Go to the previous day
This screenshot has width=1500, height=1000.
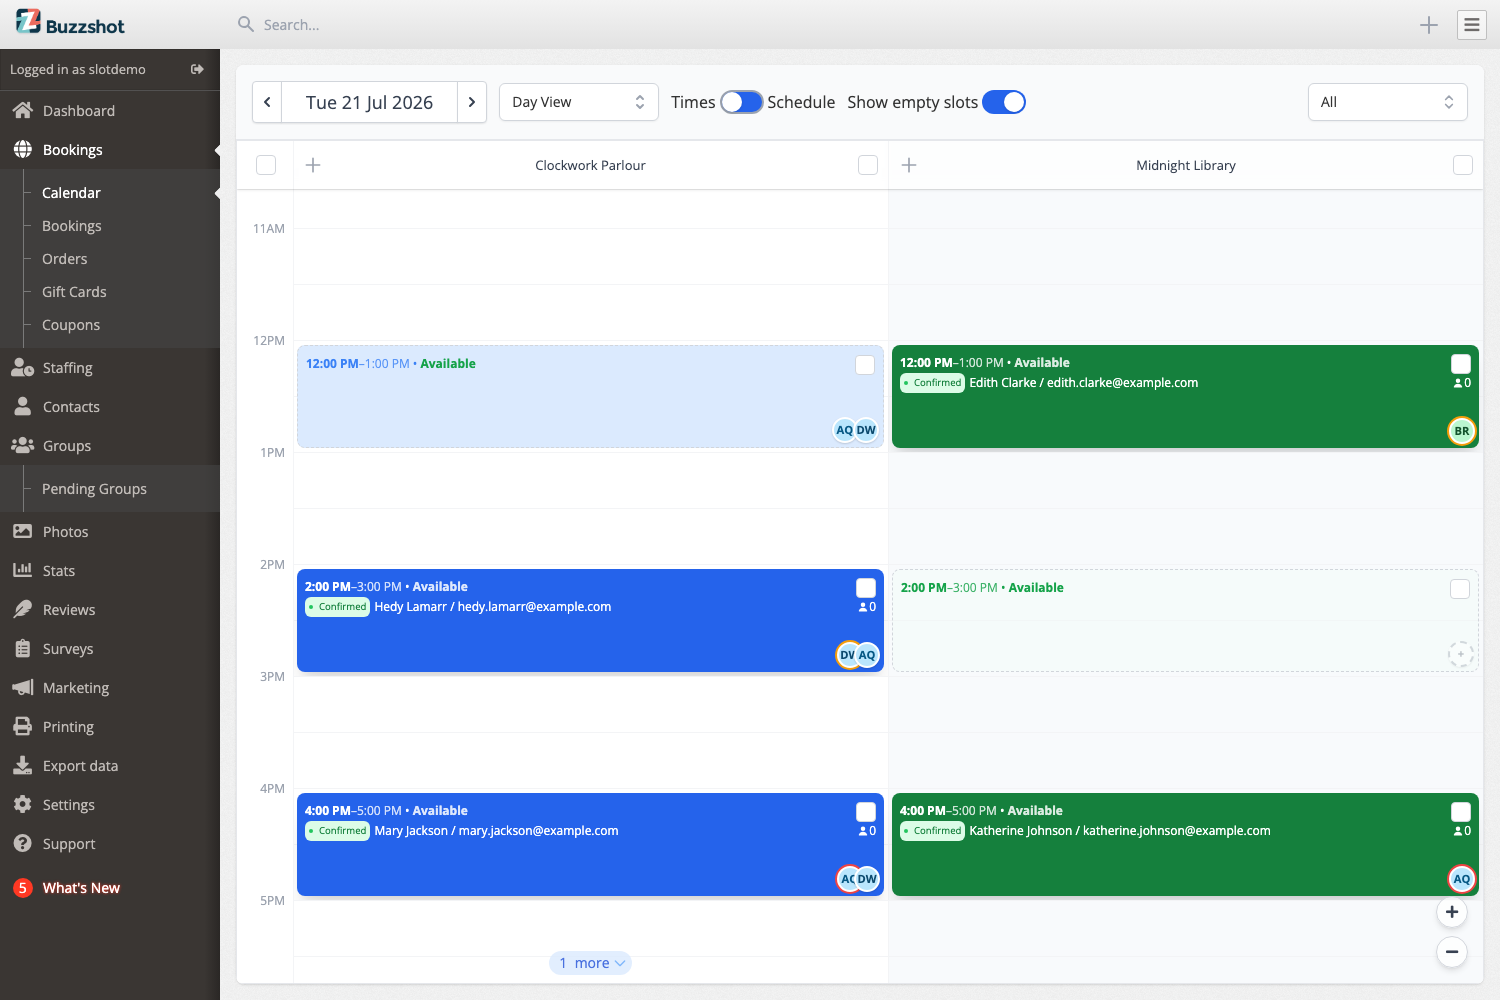coord(267,102)
